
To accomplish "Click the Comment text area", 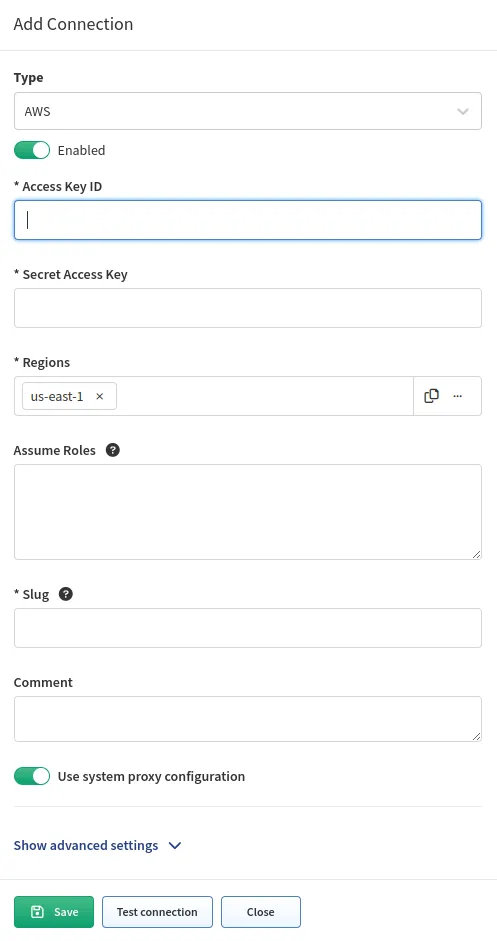I will click(x=248, y=719).
